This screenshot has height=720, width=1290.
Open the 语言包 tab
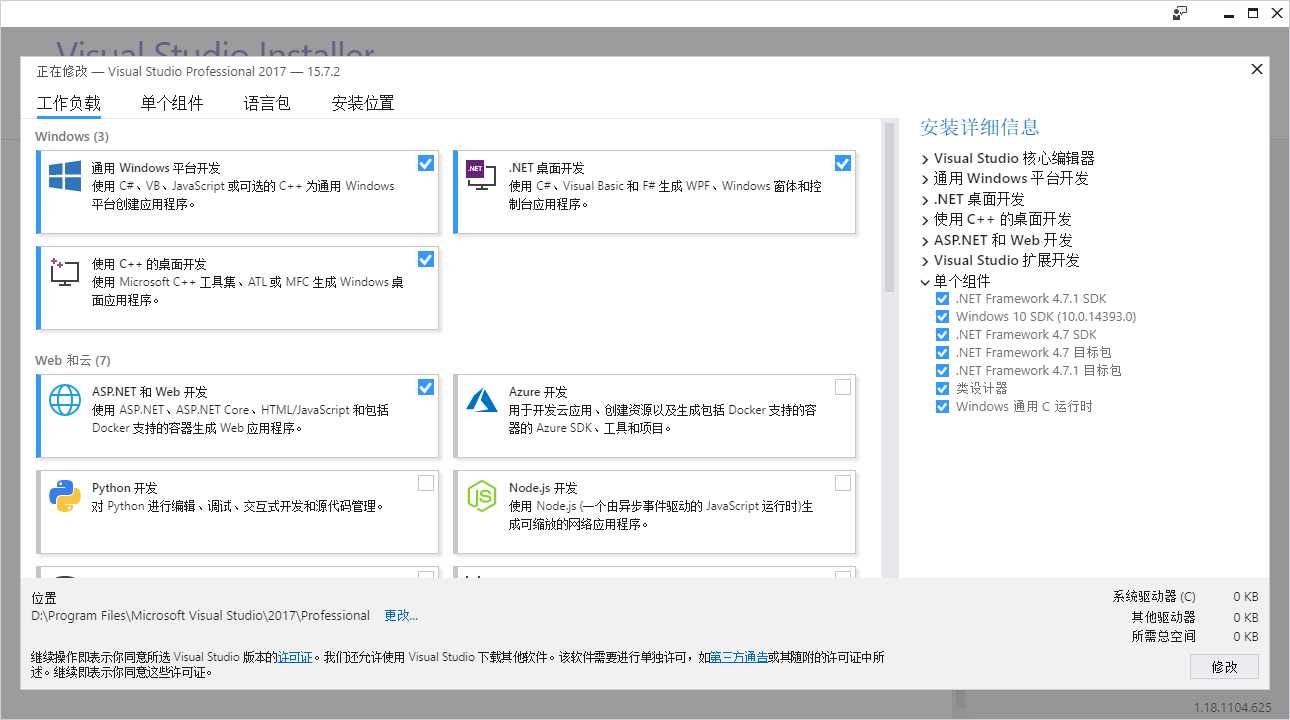pos(267,103)
